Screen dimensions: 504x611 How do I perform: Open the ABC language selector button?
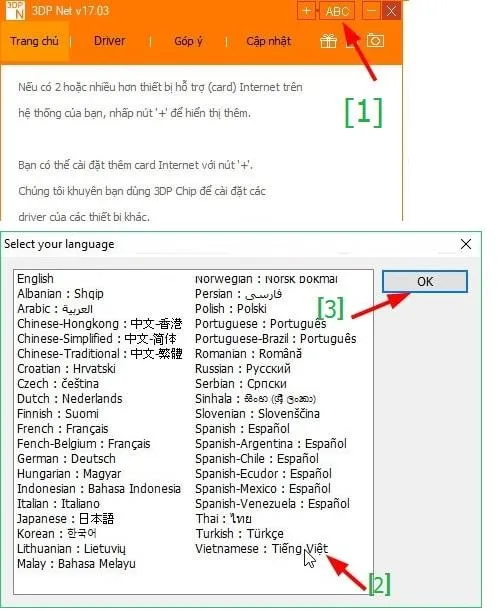tap(337, 11)
